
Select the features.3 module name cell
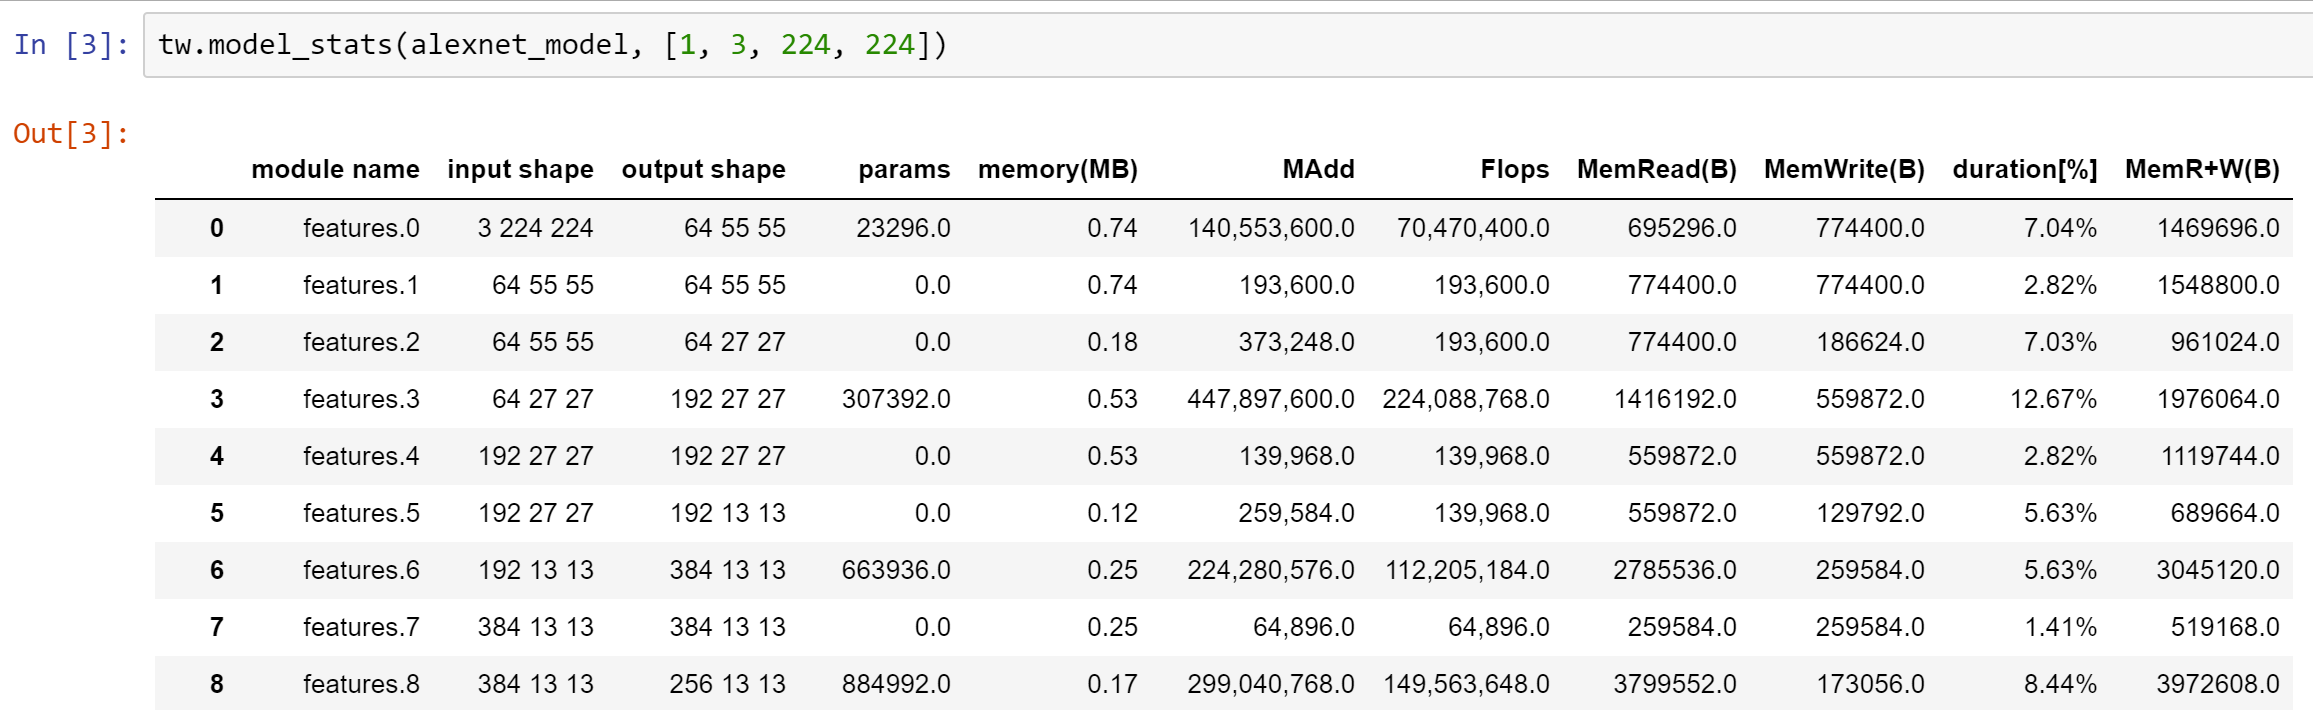click(361, 399)
